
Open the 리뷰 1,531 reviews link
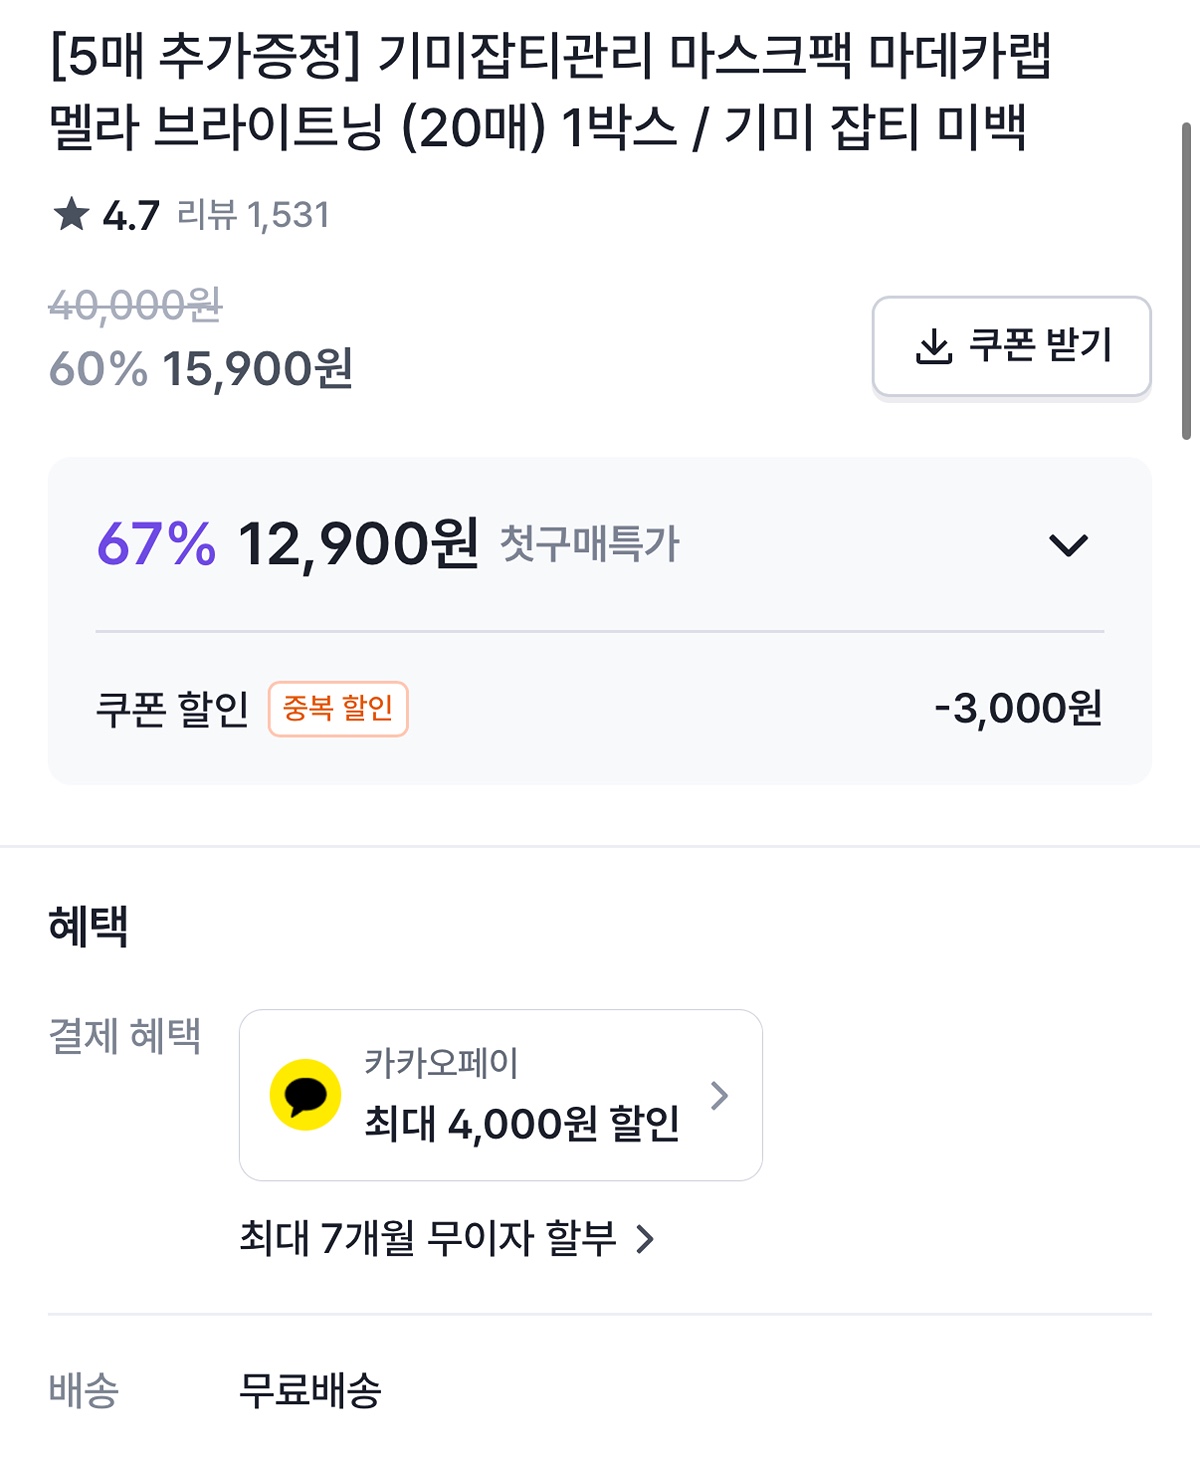coord(253,215)
